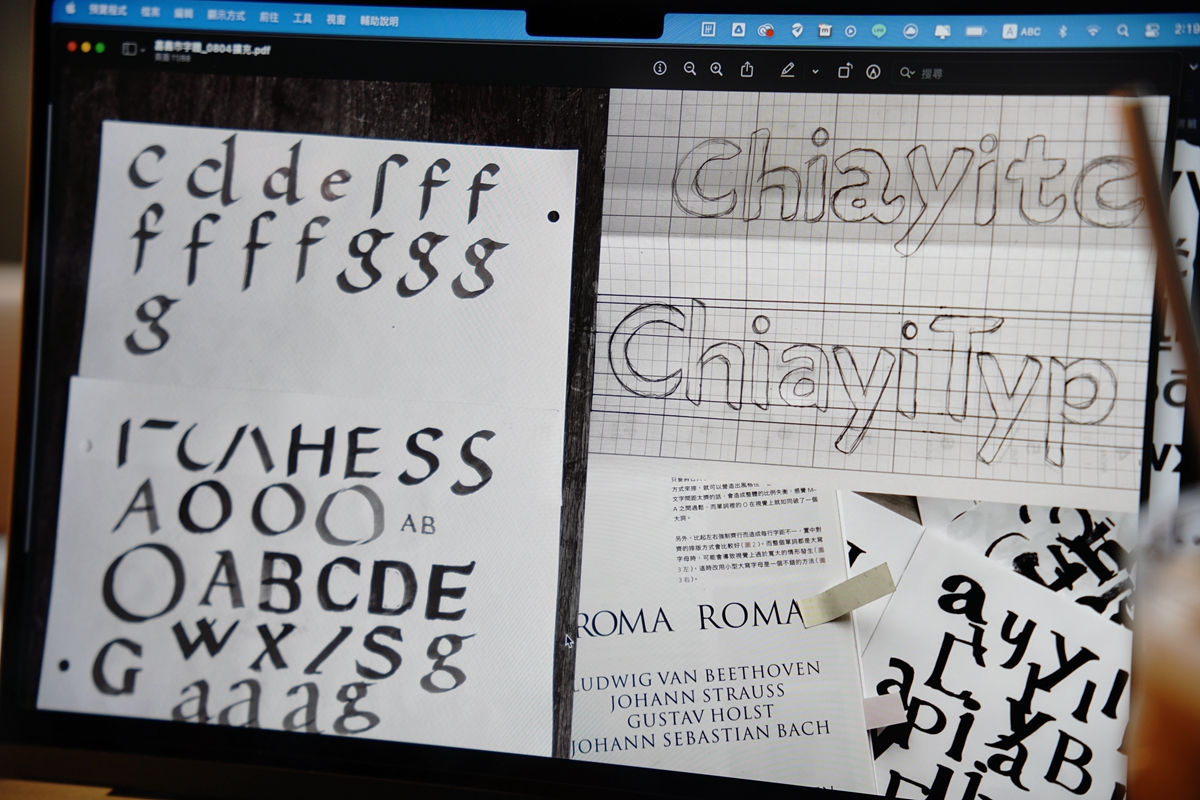Viewport: 1200px width, 800px height.
Task: Open the Google Drive menu bar icon
Action: click(738, 30)
